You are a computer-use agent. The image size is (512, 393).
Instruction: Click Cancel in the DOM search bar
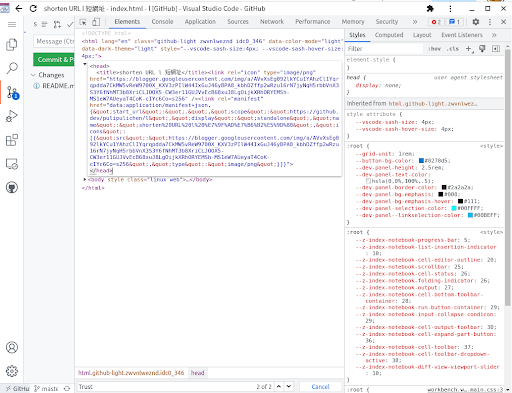click(321, 387)
